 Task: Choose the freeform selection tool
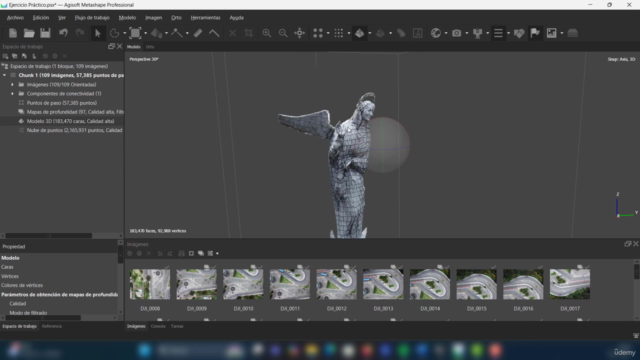(x=115, y=33)
